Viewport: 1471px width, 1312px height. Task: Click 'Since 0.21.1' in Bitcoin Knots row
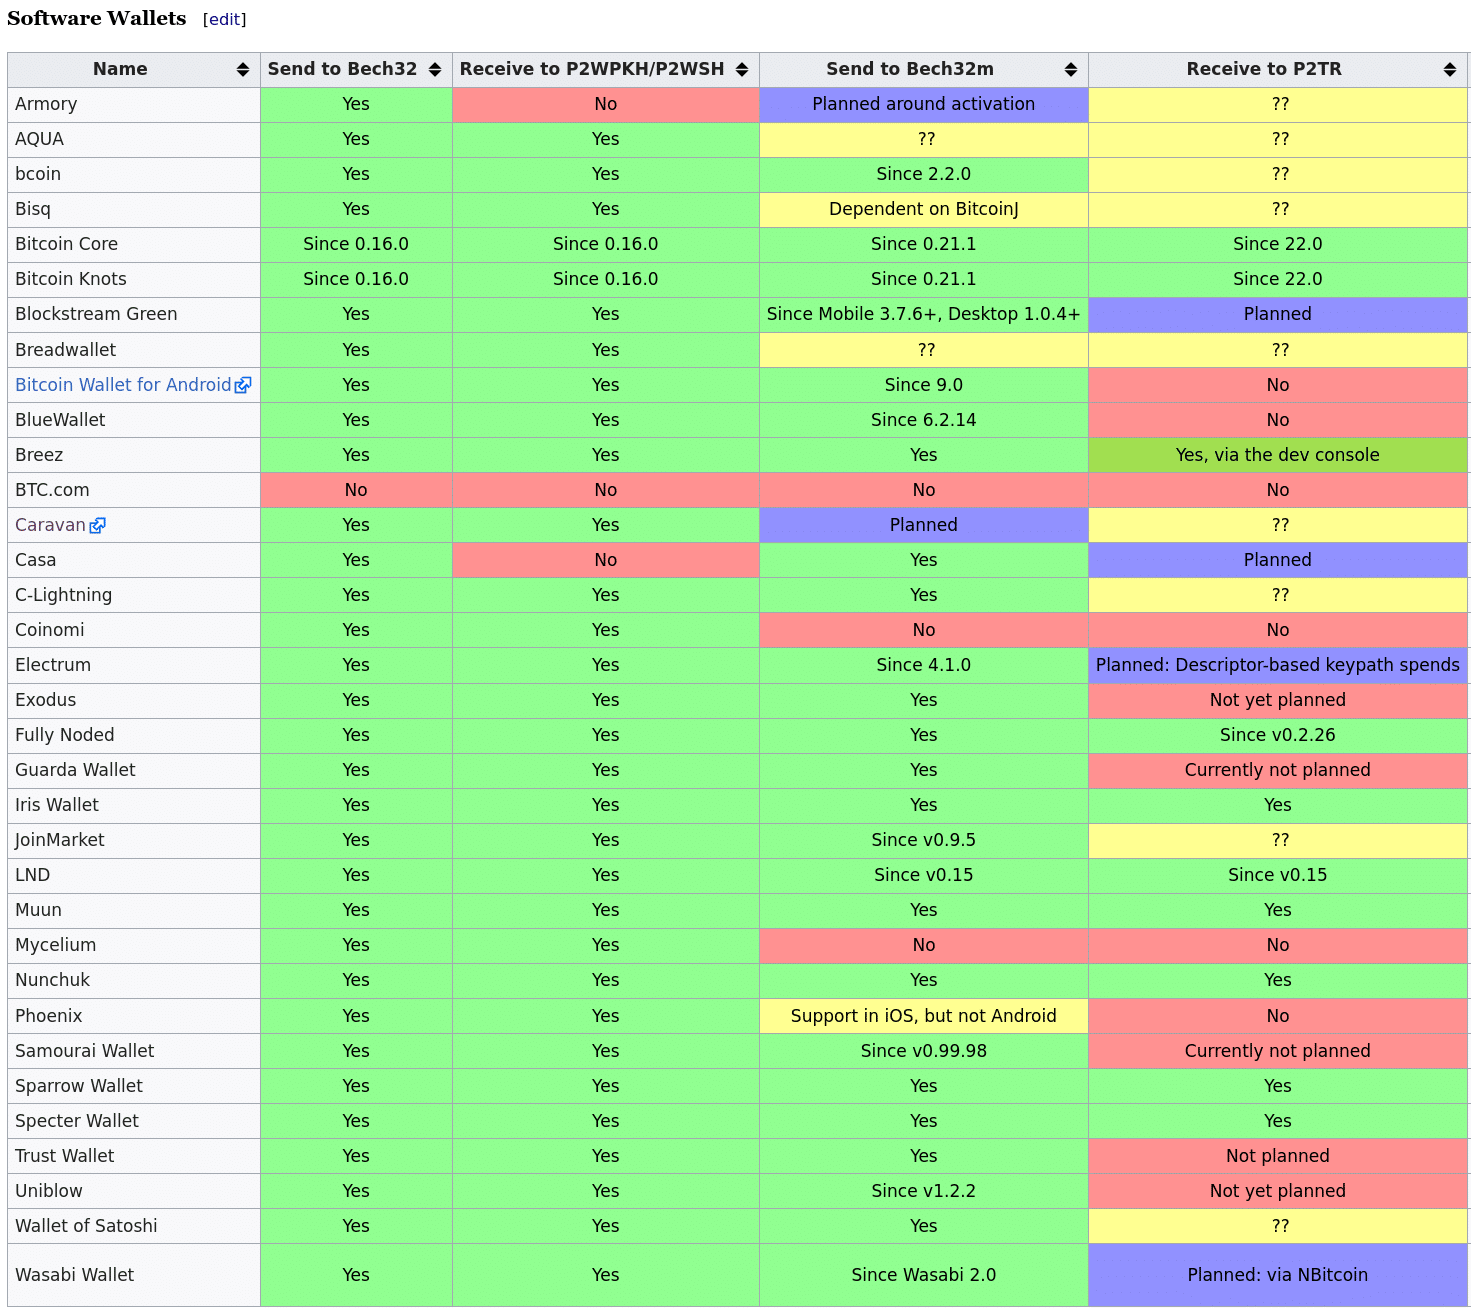pyautogui.click(x=924, y=279)
